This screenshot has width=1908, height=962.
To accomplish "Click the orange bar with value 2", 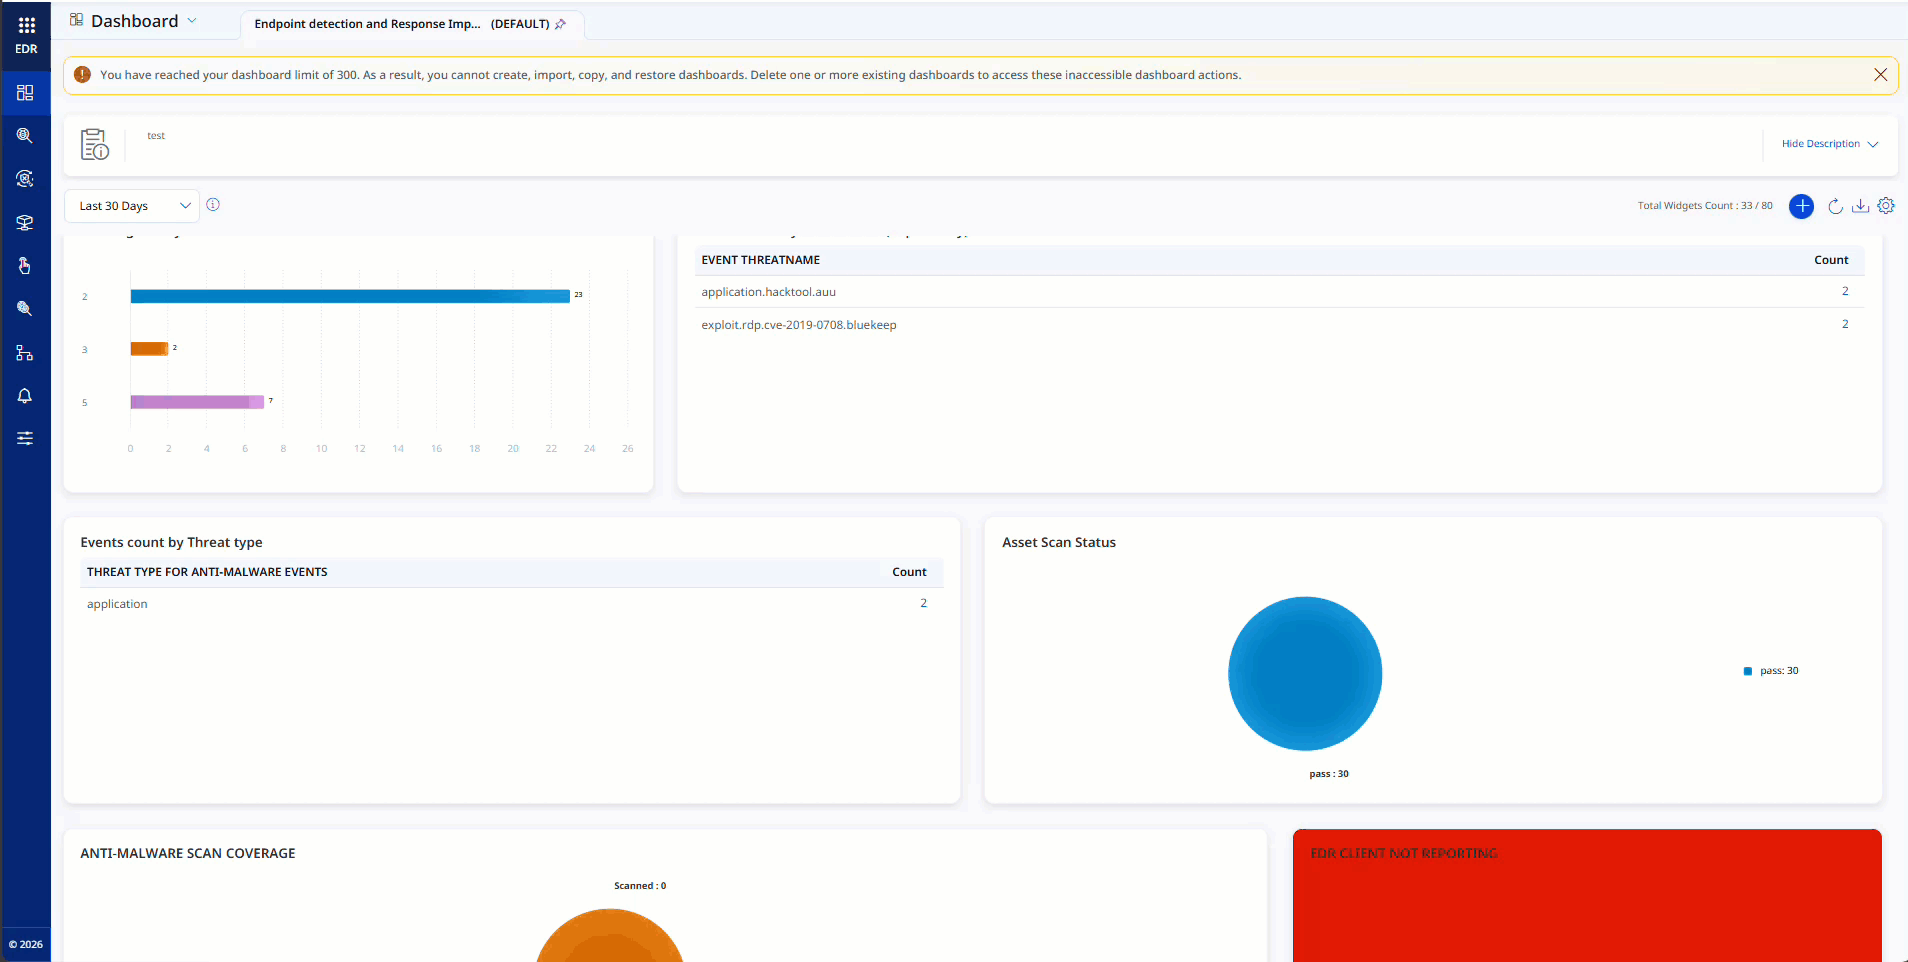I will pos(149,349).
